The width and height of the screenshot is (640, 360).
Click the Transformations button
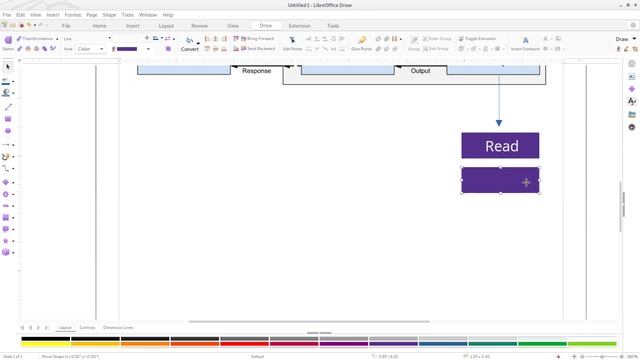(x=35, y=38)
